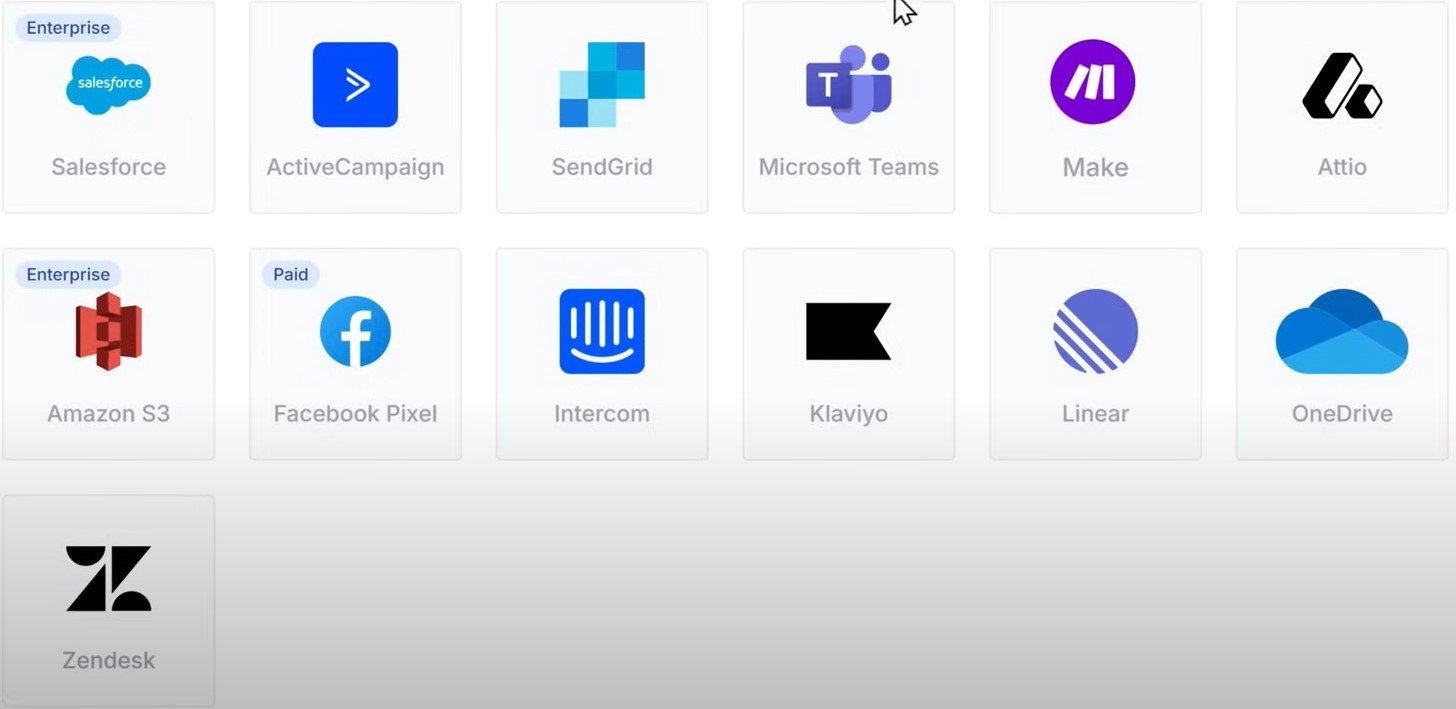
Task: Click the Enterprise badge on Amazon S3 card
Action: [68, 274]
